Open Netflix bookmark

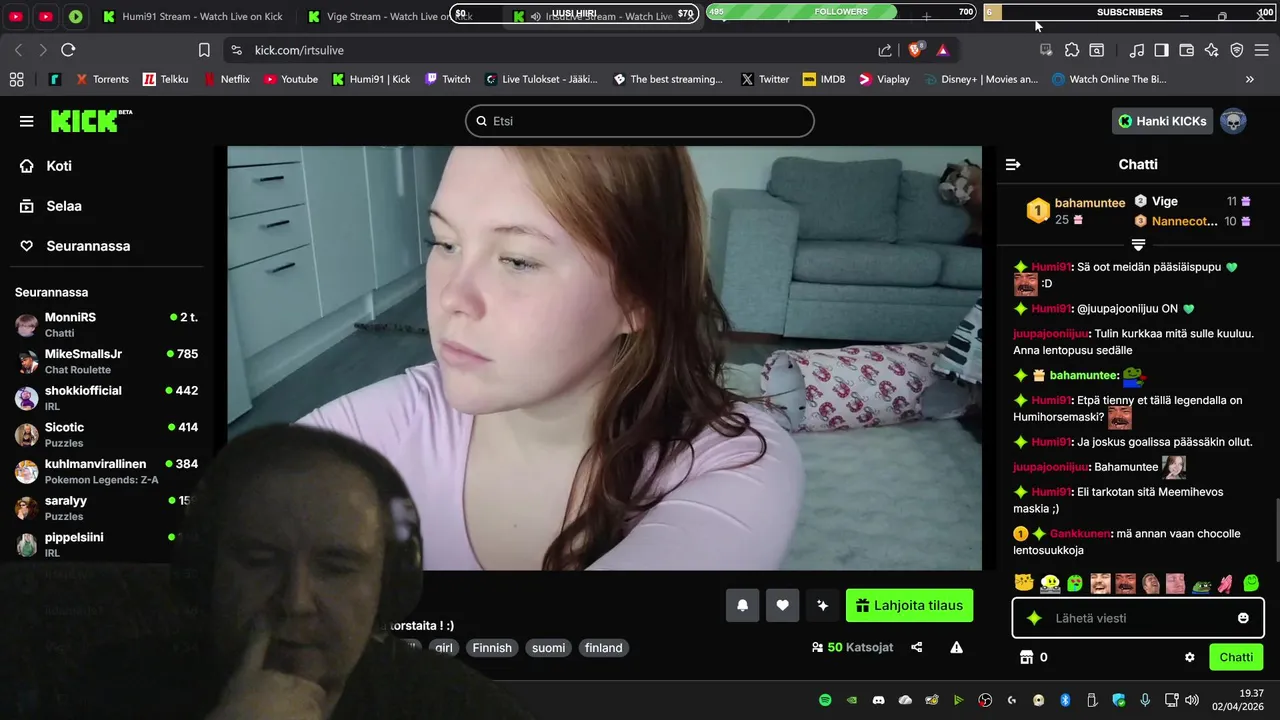click(227, 79)
